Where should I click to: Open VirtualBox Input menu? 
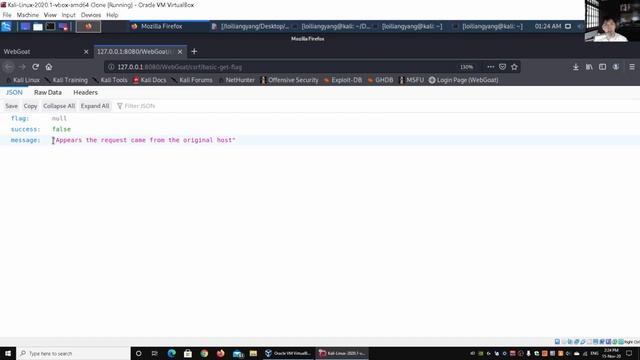pos(69,15)
